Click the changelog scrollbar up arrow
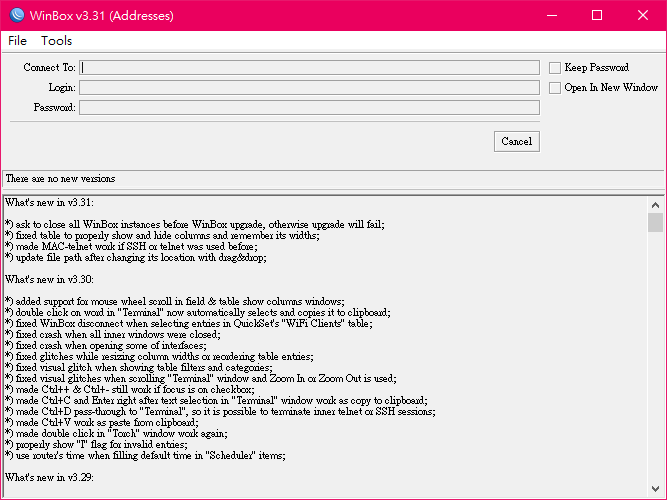The width and height of the screenshot is (667, 500). [x=656, y=205]
